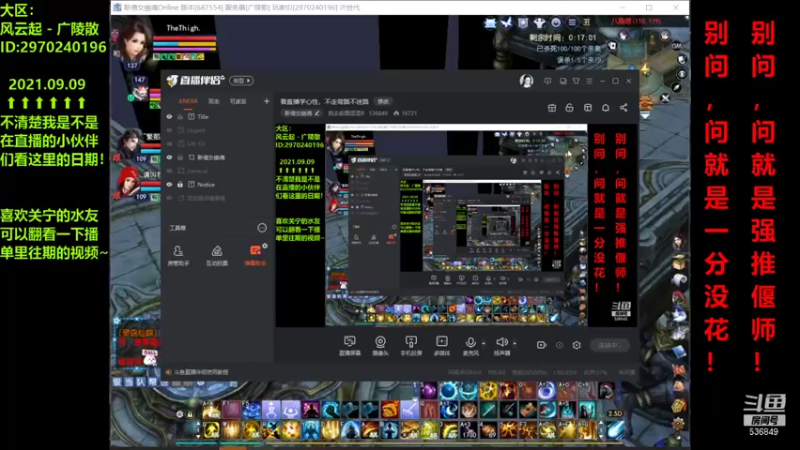Click the GM button near minimap
Image resolution: width=800 pixels, height=450 pixels.
[x=677, y=46]
